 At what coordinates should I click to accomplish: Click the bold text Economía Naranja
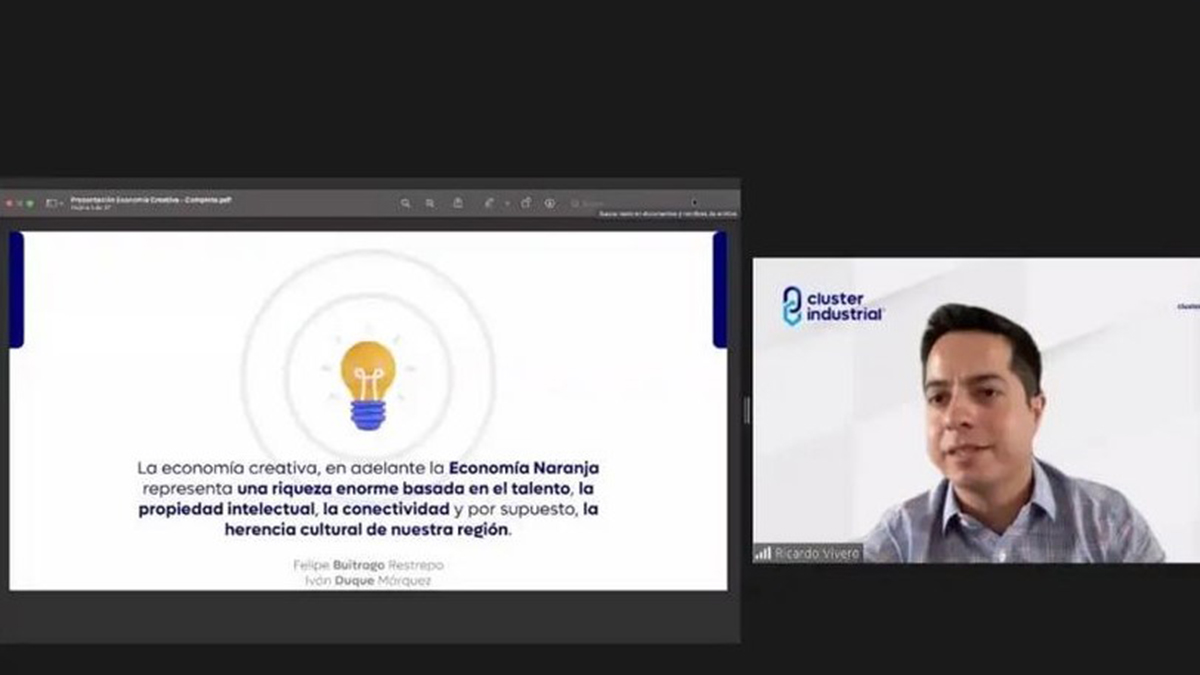(x=524, y=467)
